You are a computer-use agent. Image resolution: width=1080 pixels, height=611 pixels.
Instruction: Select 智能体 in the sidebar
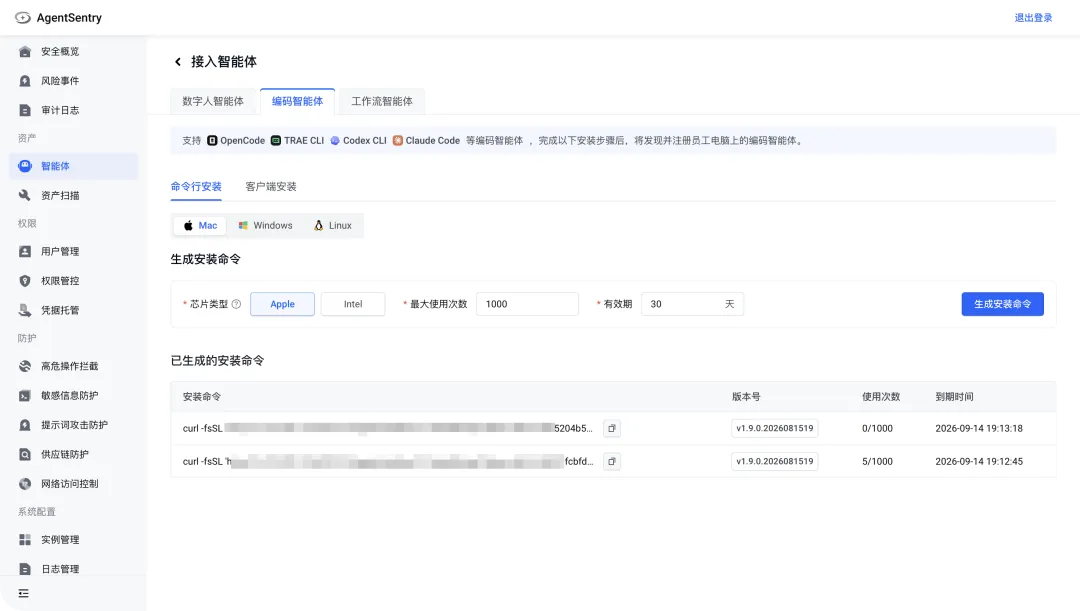(73, 166)
